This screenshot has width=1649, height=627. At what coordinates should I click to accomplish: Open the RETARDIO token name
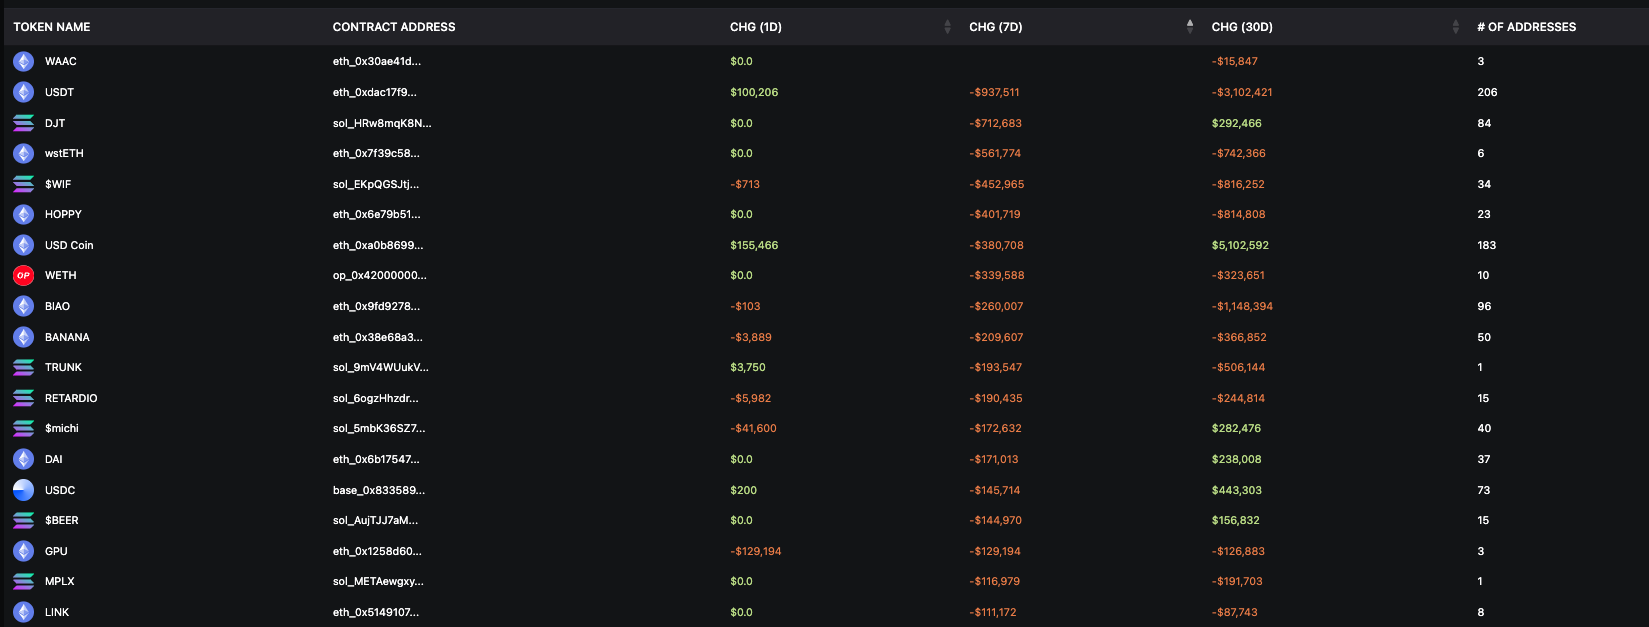(71, 398)
